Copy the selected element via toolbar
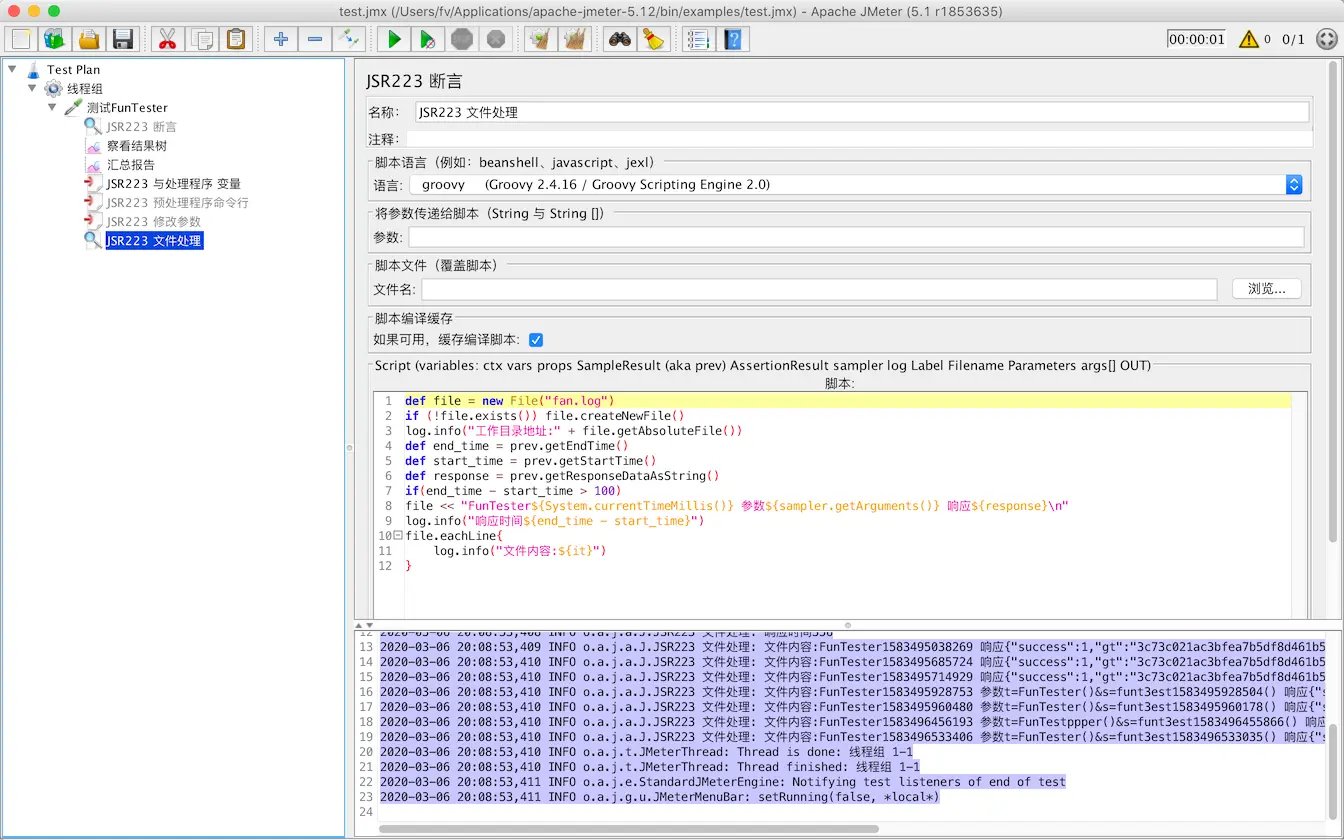This screenshot has width=1344, height=840. tap(201, 39)
